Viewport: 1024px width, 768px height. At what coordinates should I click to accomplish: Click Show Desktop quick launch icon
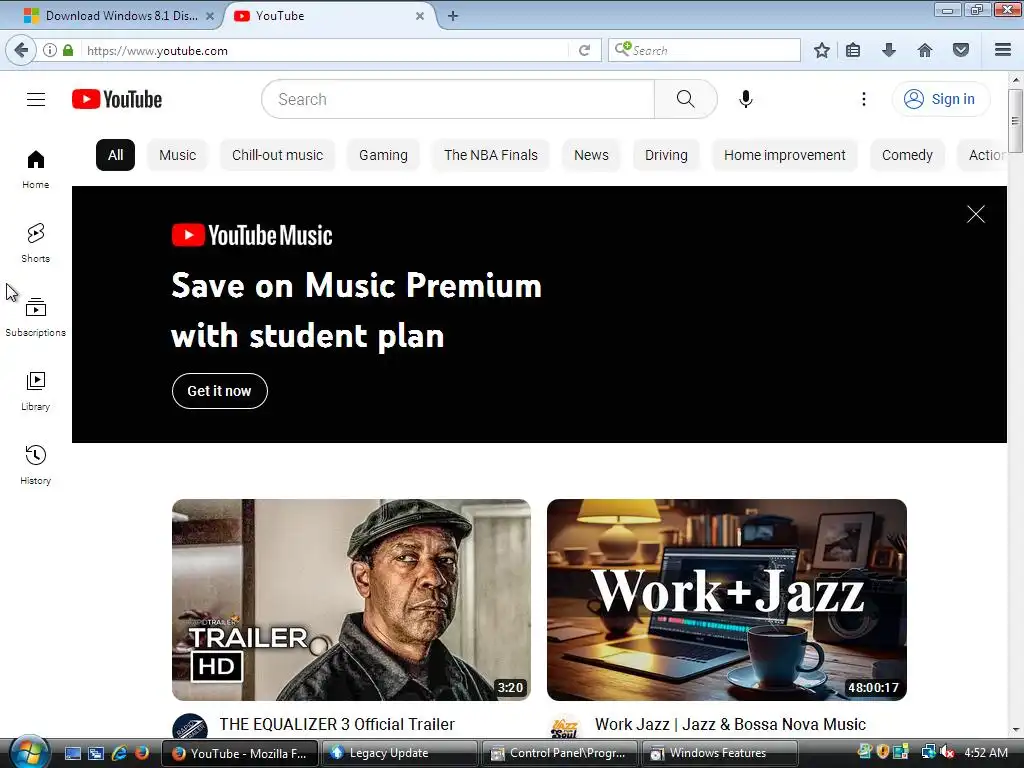click(72, 753)
